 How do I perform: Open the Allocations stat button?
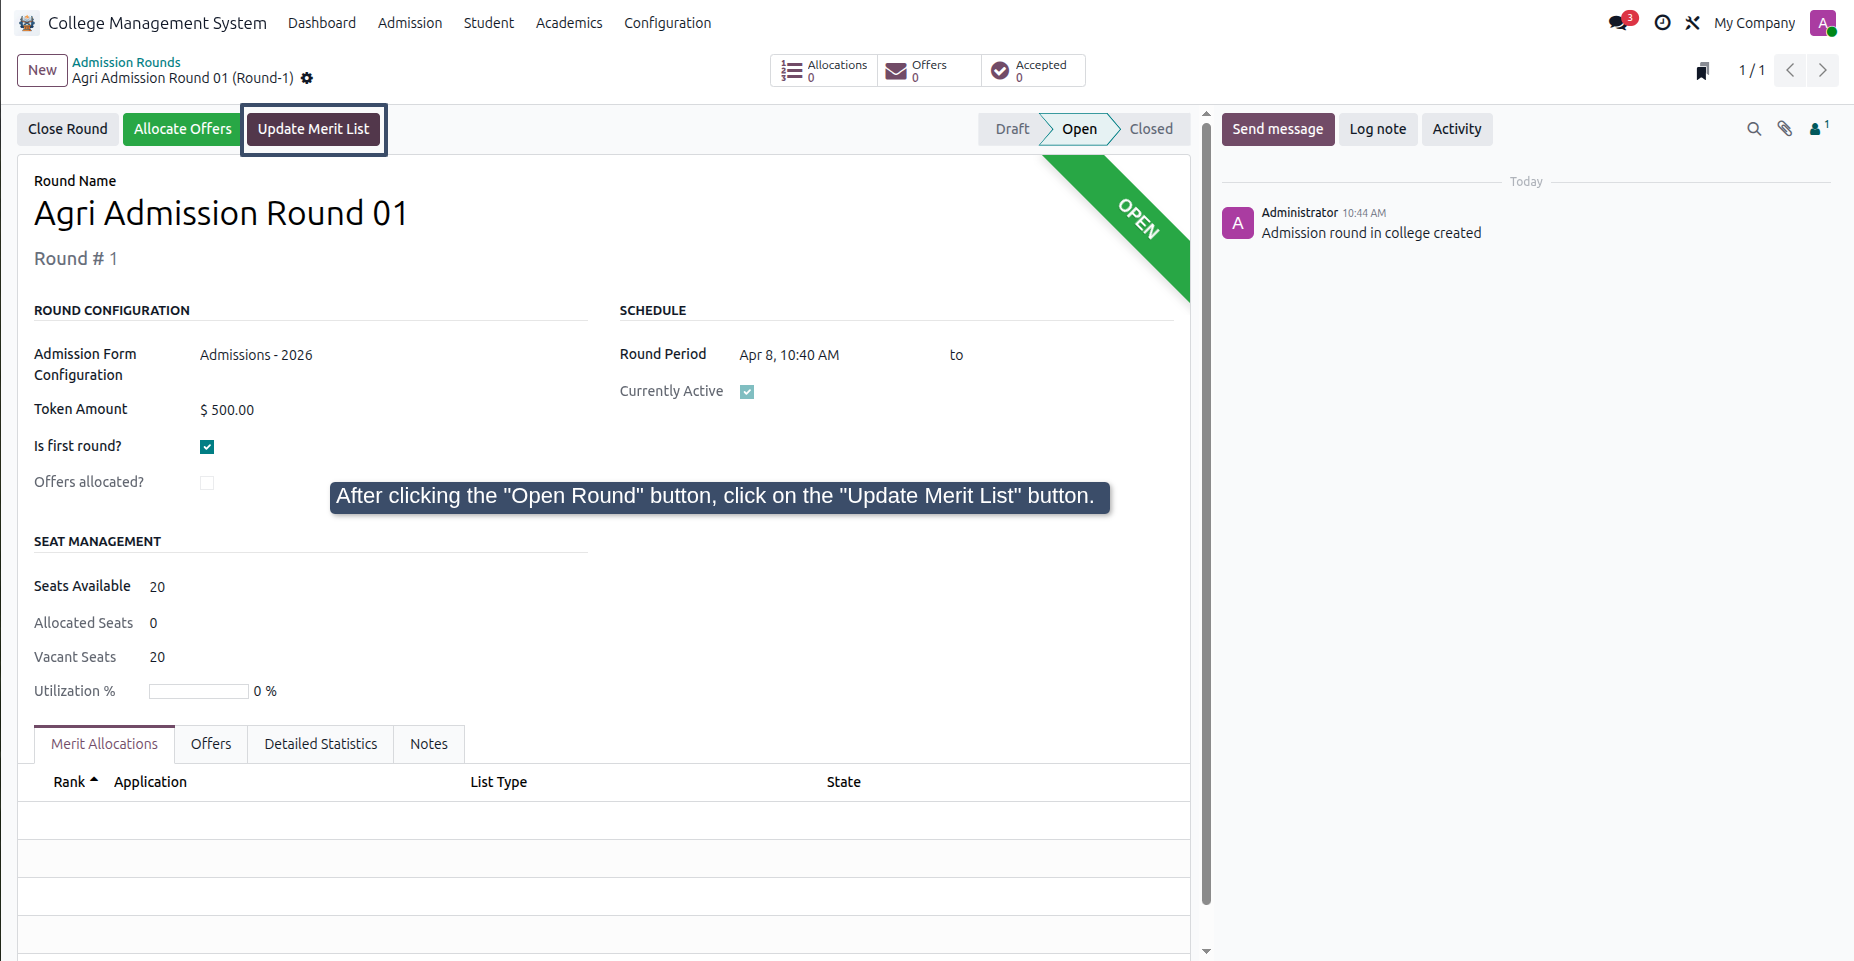824,70
